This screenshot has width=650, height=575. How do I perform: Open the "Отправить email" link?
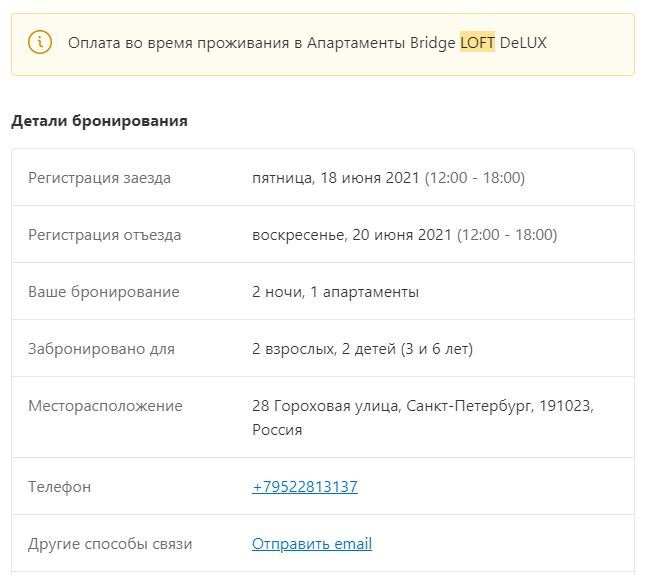point(312,544)
